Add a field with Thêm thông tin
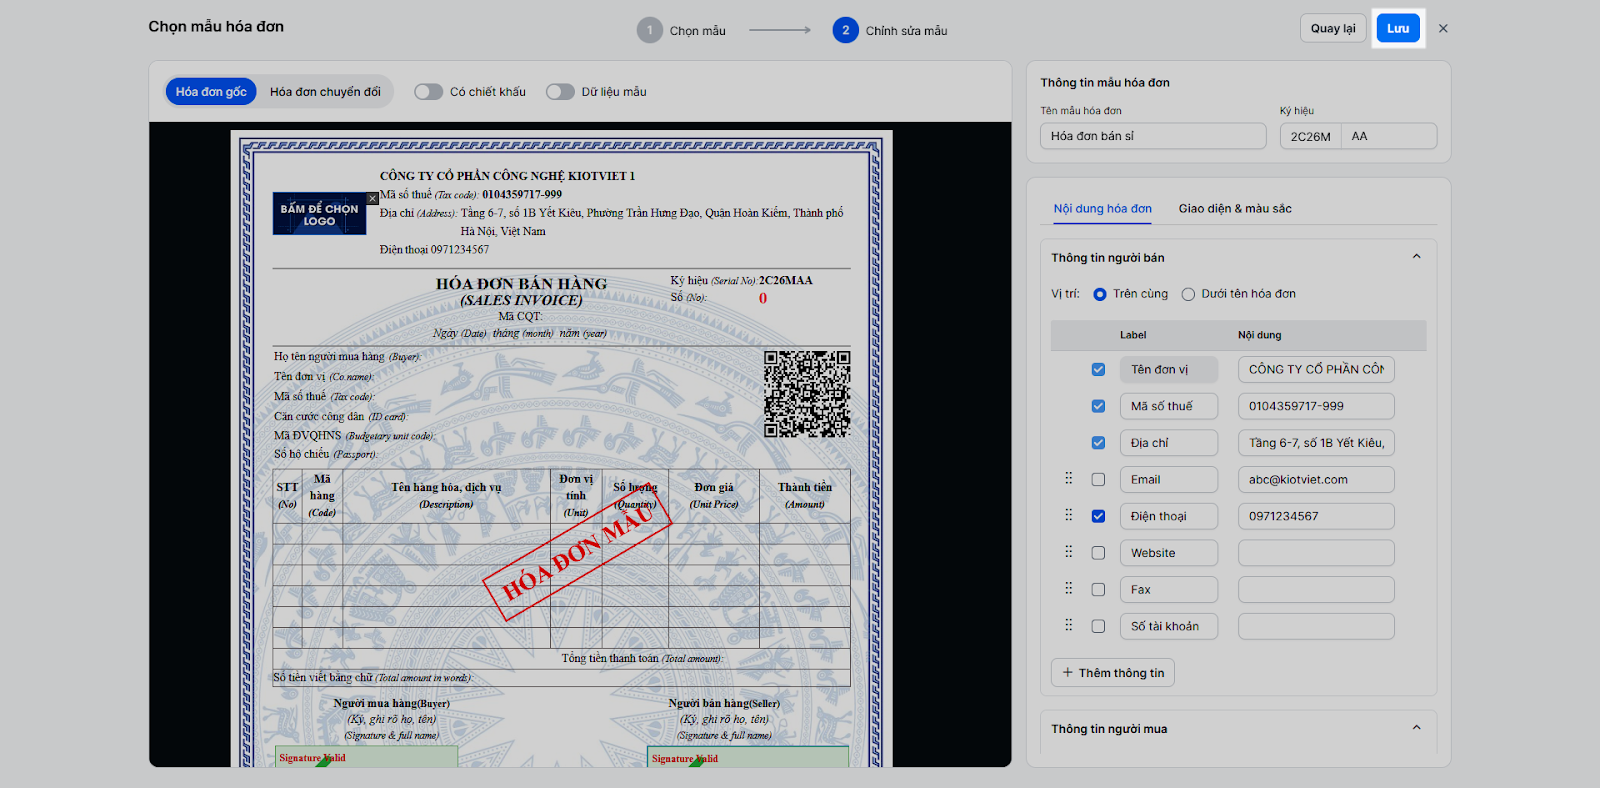Viewport: 1600px width, 788px height. point(1113,673)
